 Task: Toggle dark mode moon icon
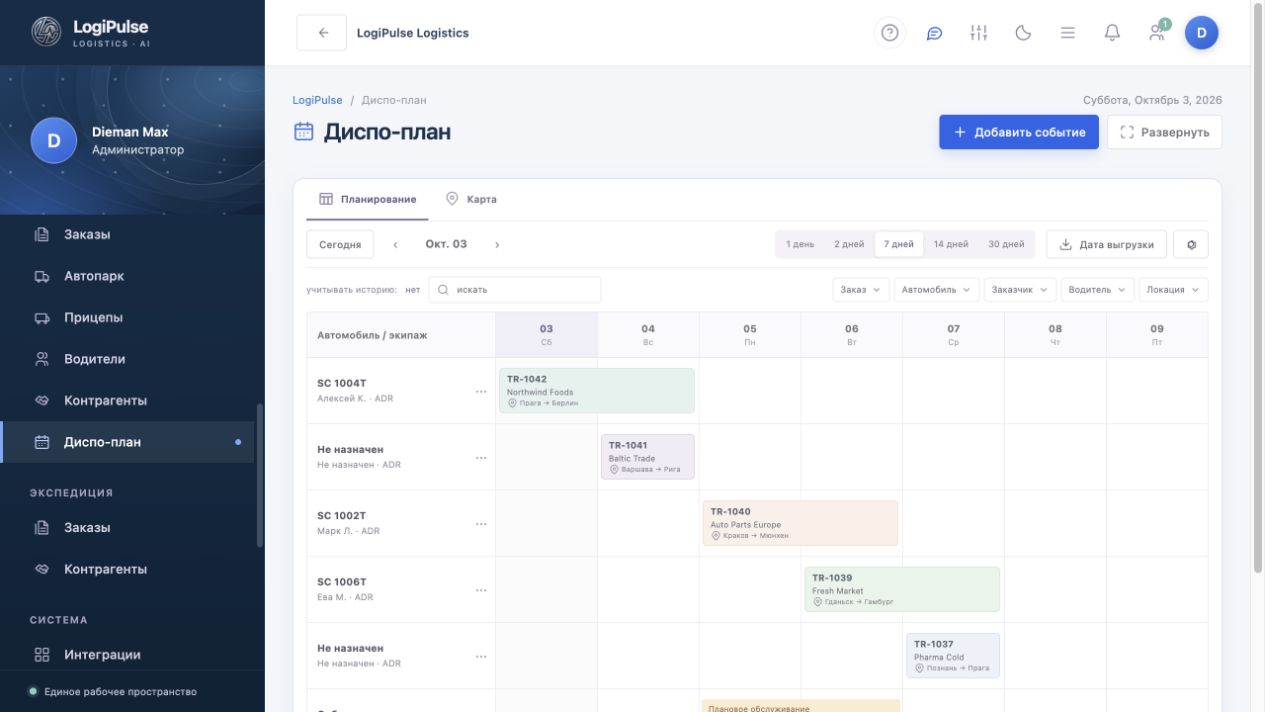[x=1023, y=33]
